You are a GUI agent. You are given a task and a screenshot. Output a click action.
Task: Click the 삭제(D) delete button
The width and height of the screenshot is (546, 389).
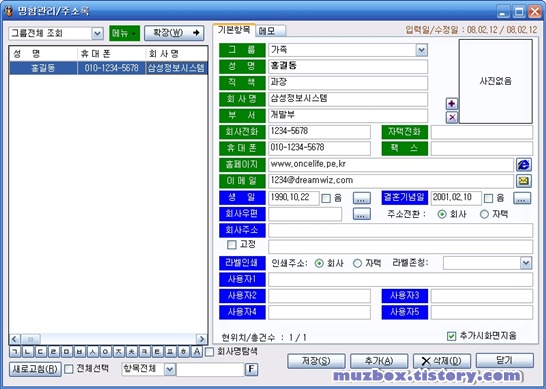(x=442, y=361)
